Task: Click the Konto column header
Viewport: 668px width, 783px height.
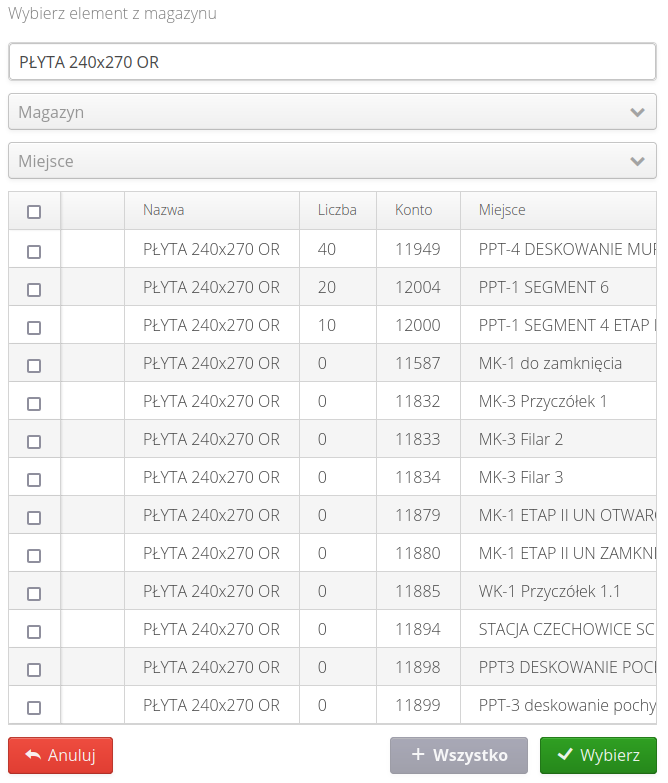Action: click(414, 210)
